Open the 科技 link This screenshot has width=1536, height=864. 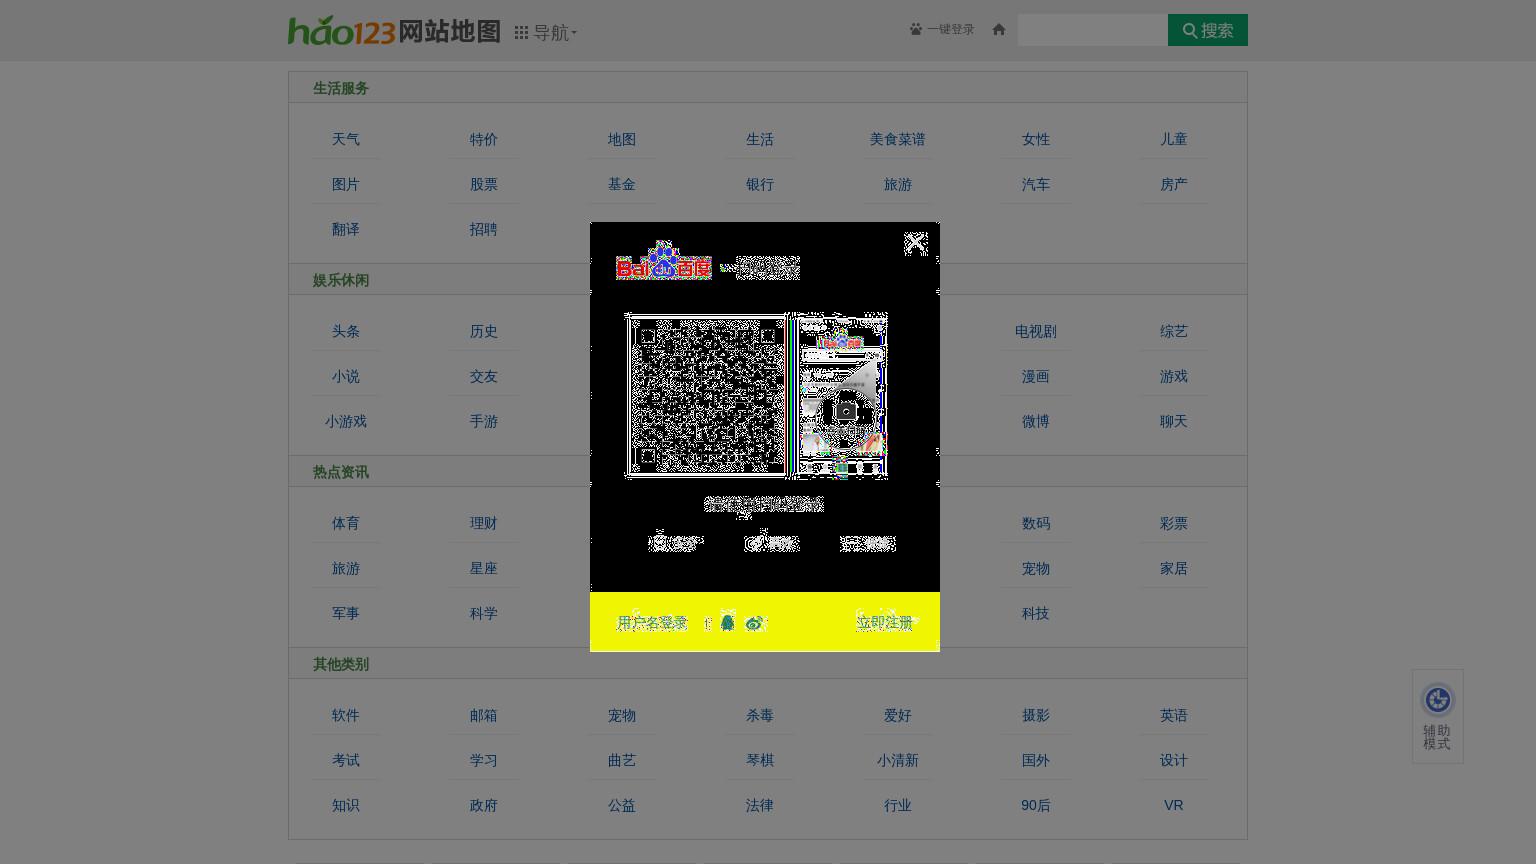pos(1036,614)
